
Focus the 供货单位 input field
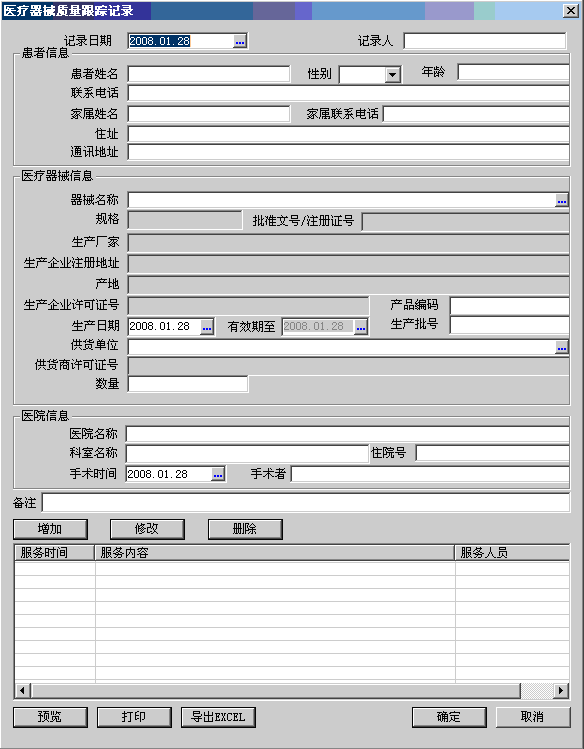click(342, 347)
